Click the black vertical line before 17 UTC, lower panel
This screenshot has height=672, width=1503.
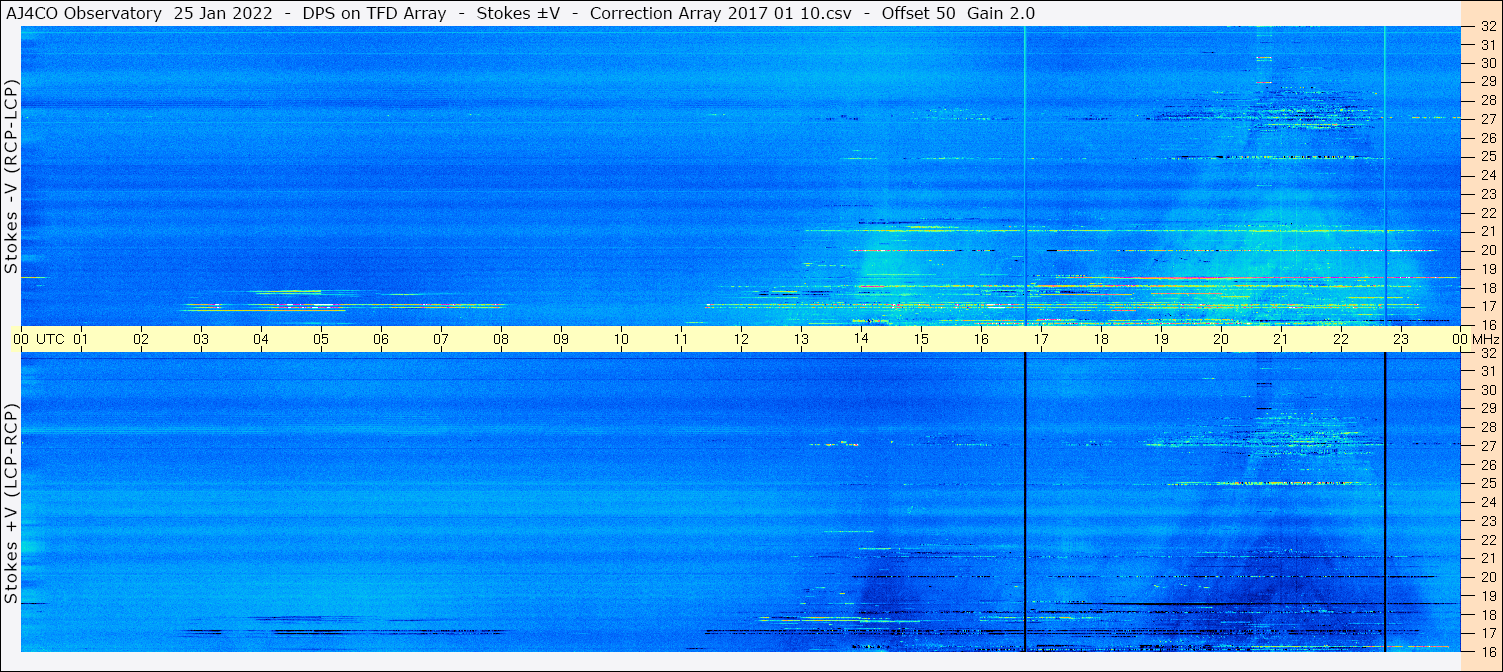[1025, 502]
